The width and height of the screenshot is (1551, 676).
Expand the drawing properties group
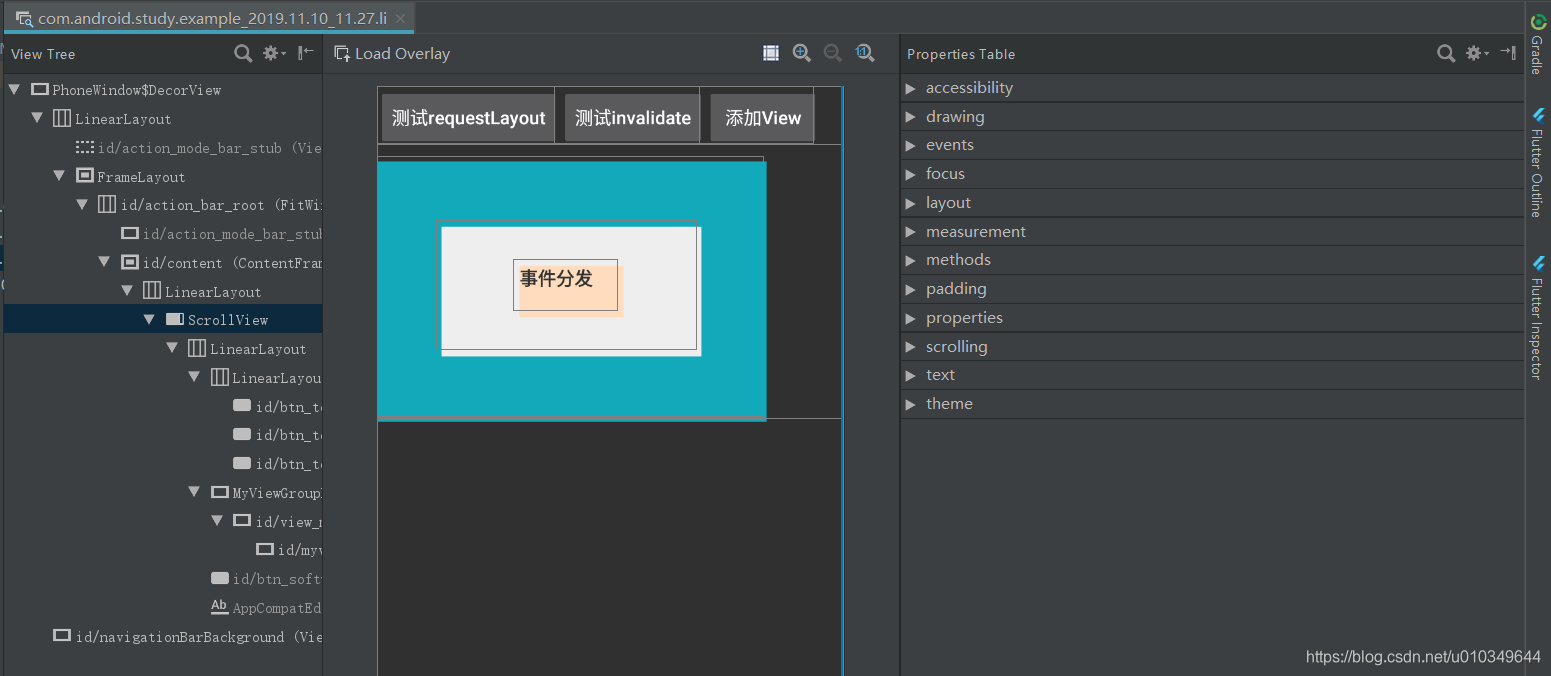[910, 117]
